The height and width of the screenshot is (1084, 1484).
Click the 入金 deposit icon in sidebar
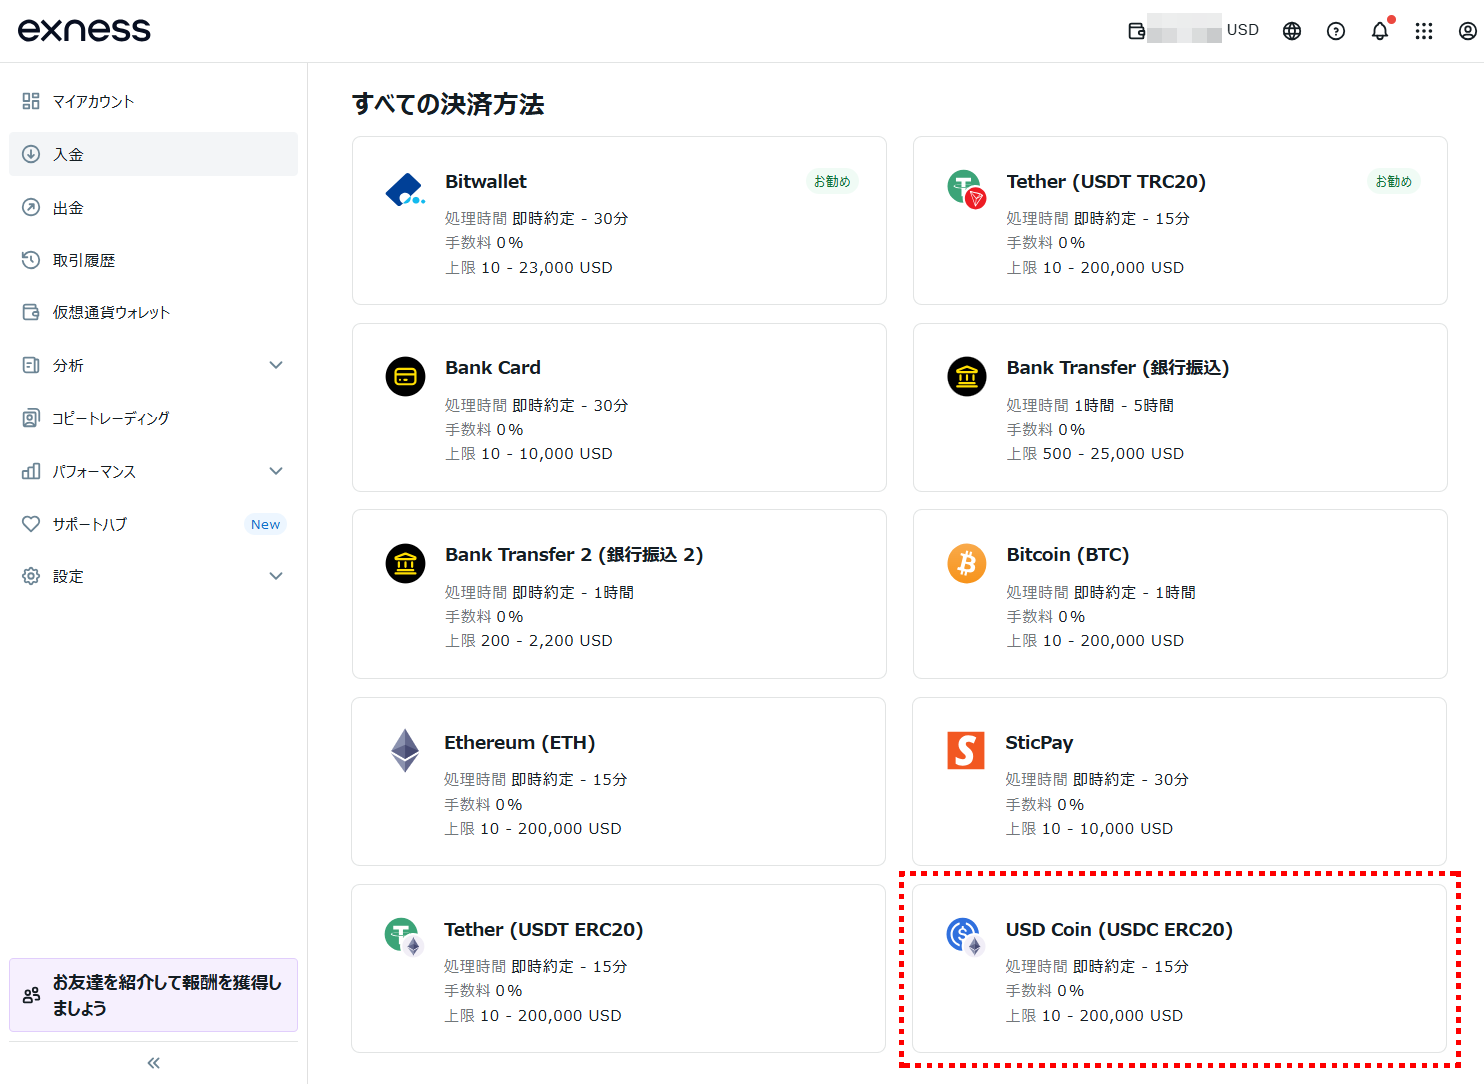(31, 154)
